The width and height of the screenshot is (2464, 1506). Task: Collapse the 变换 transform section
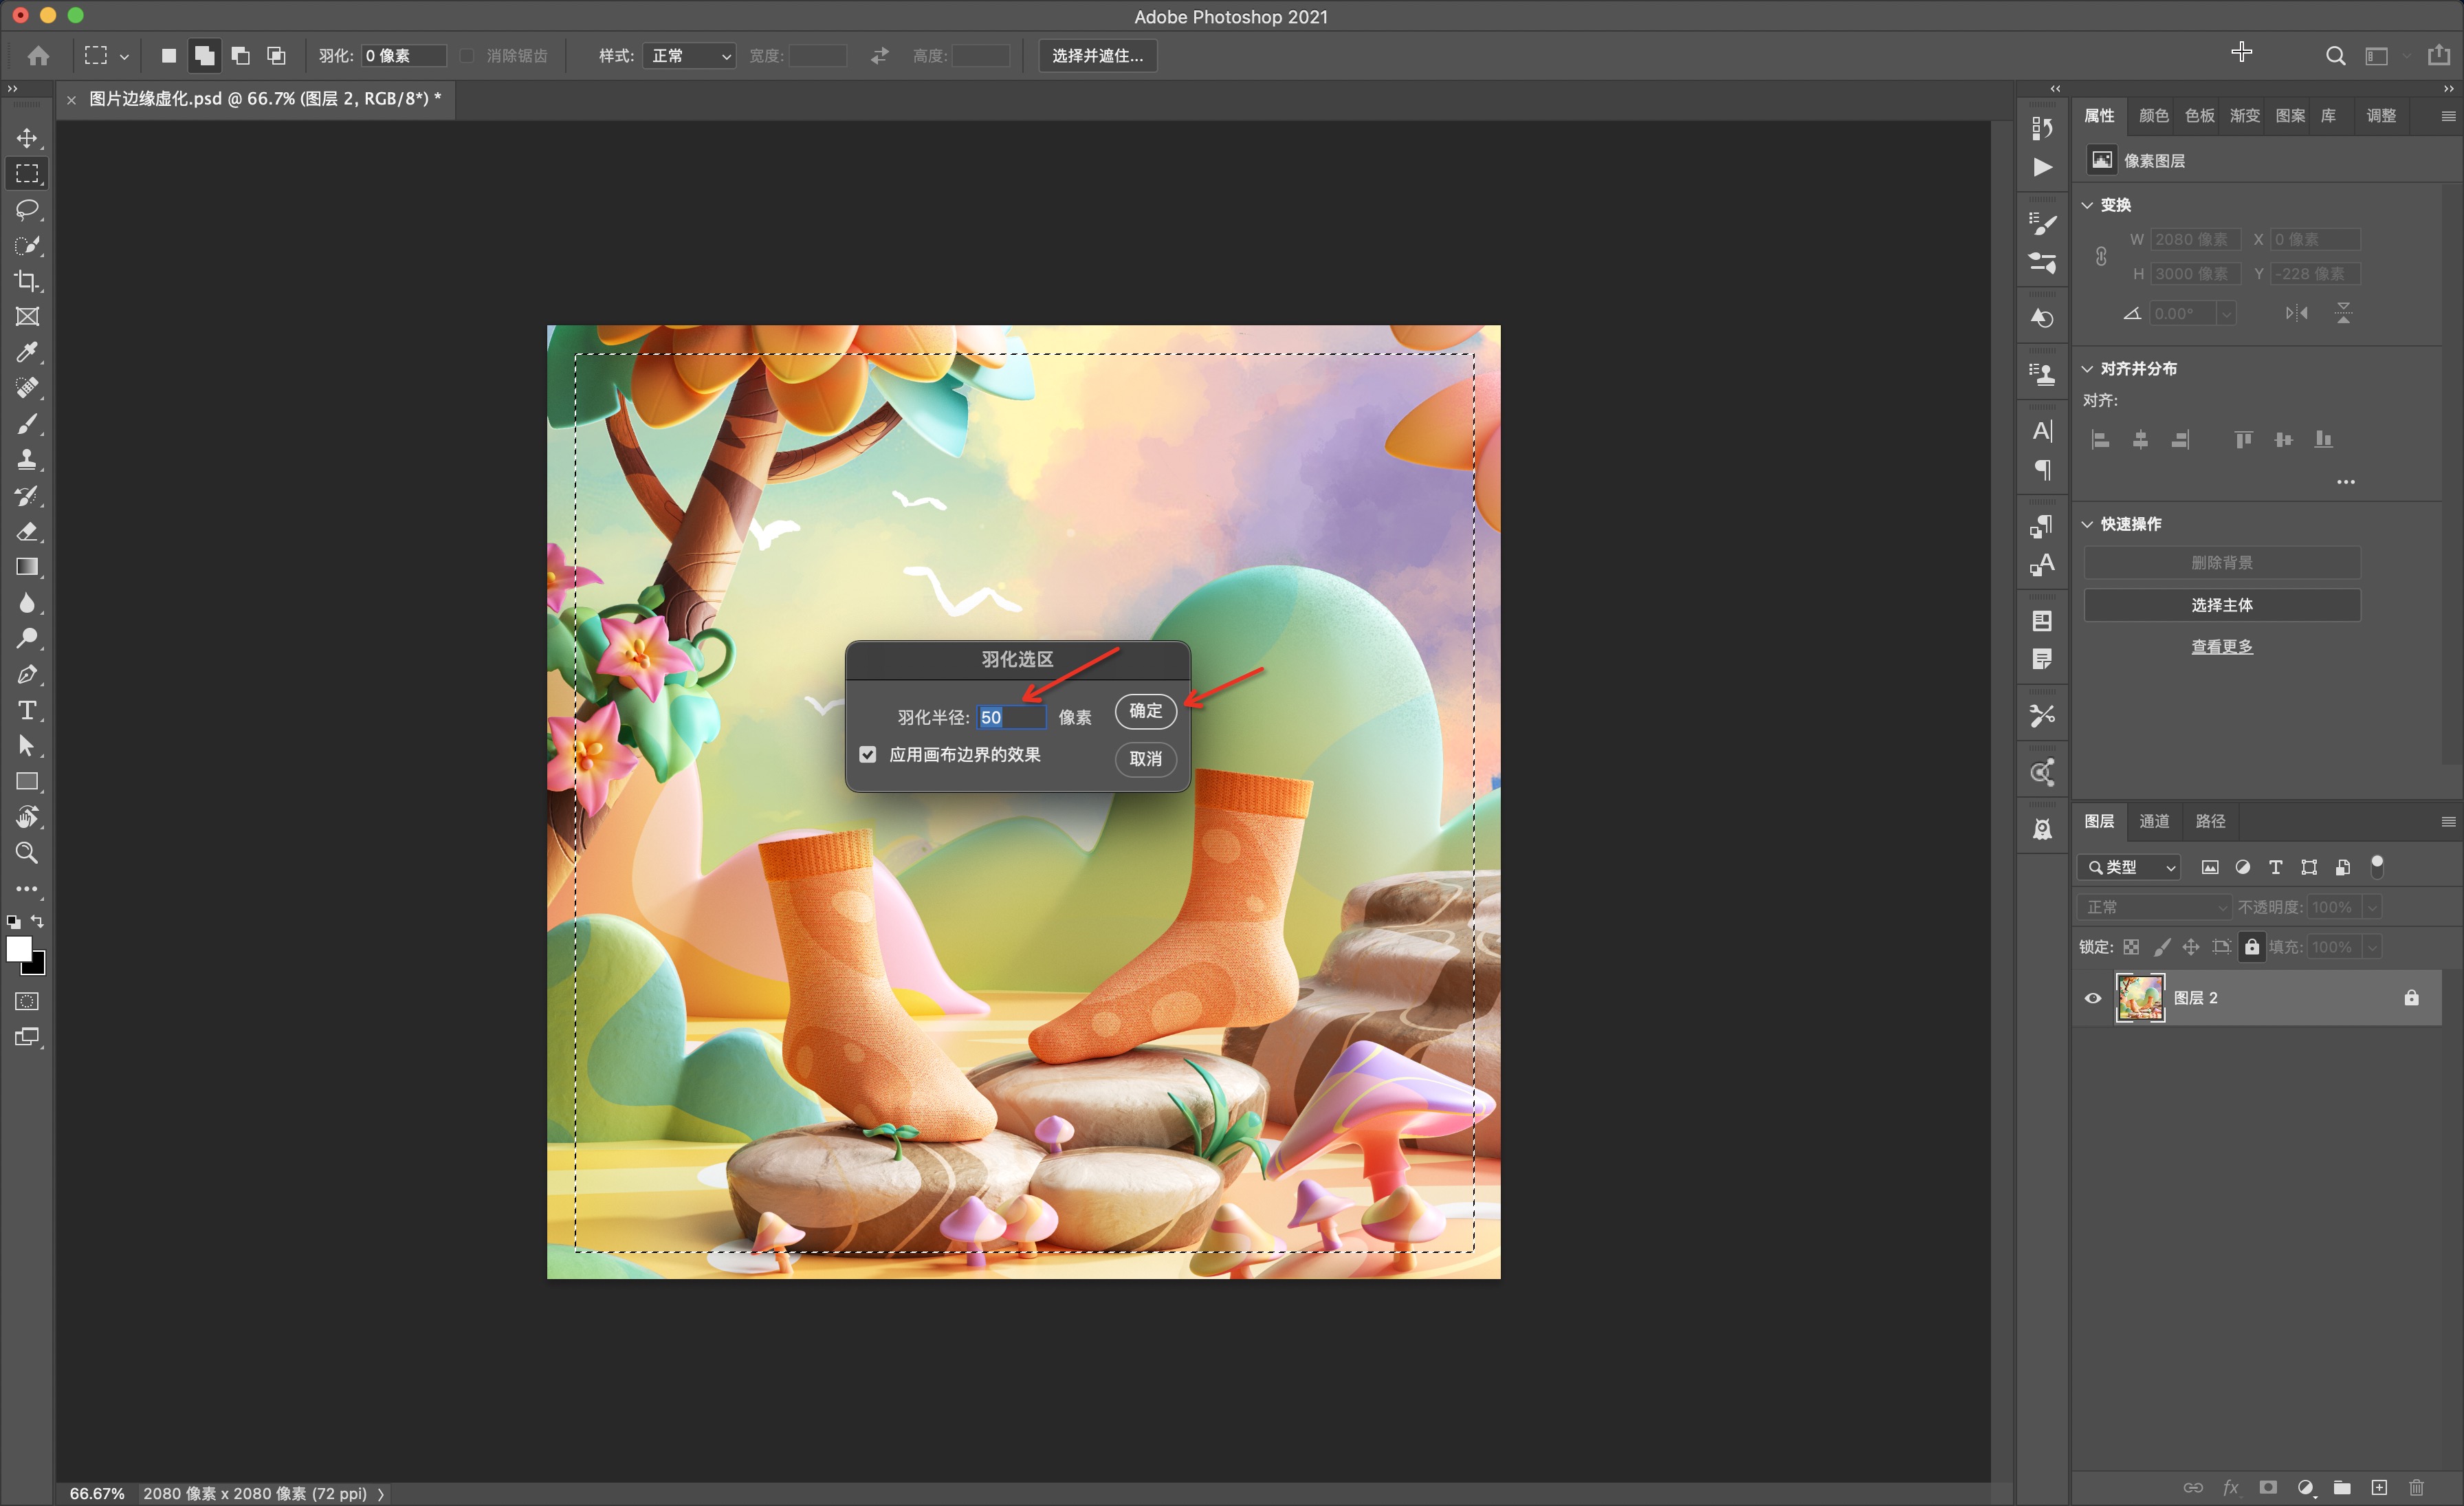pos(2087,205)
